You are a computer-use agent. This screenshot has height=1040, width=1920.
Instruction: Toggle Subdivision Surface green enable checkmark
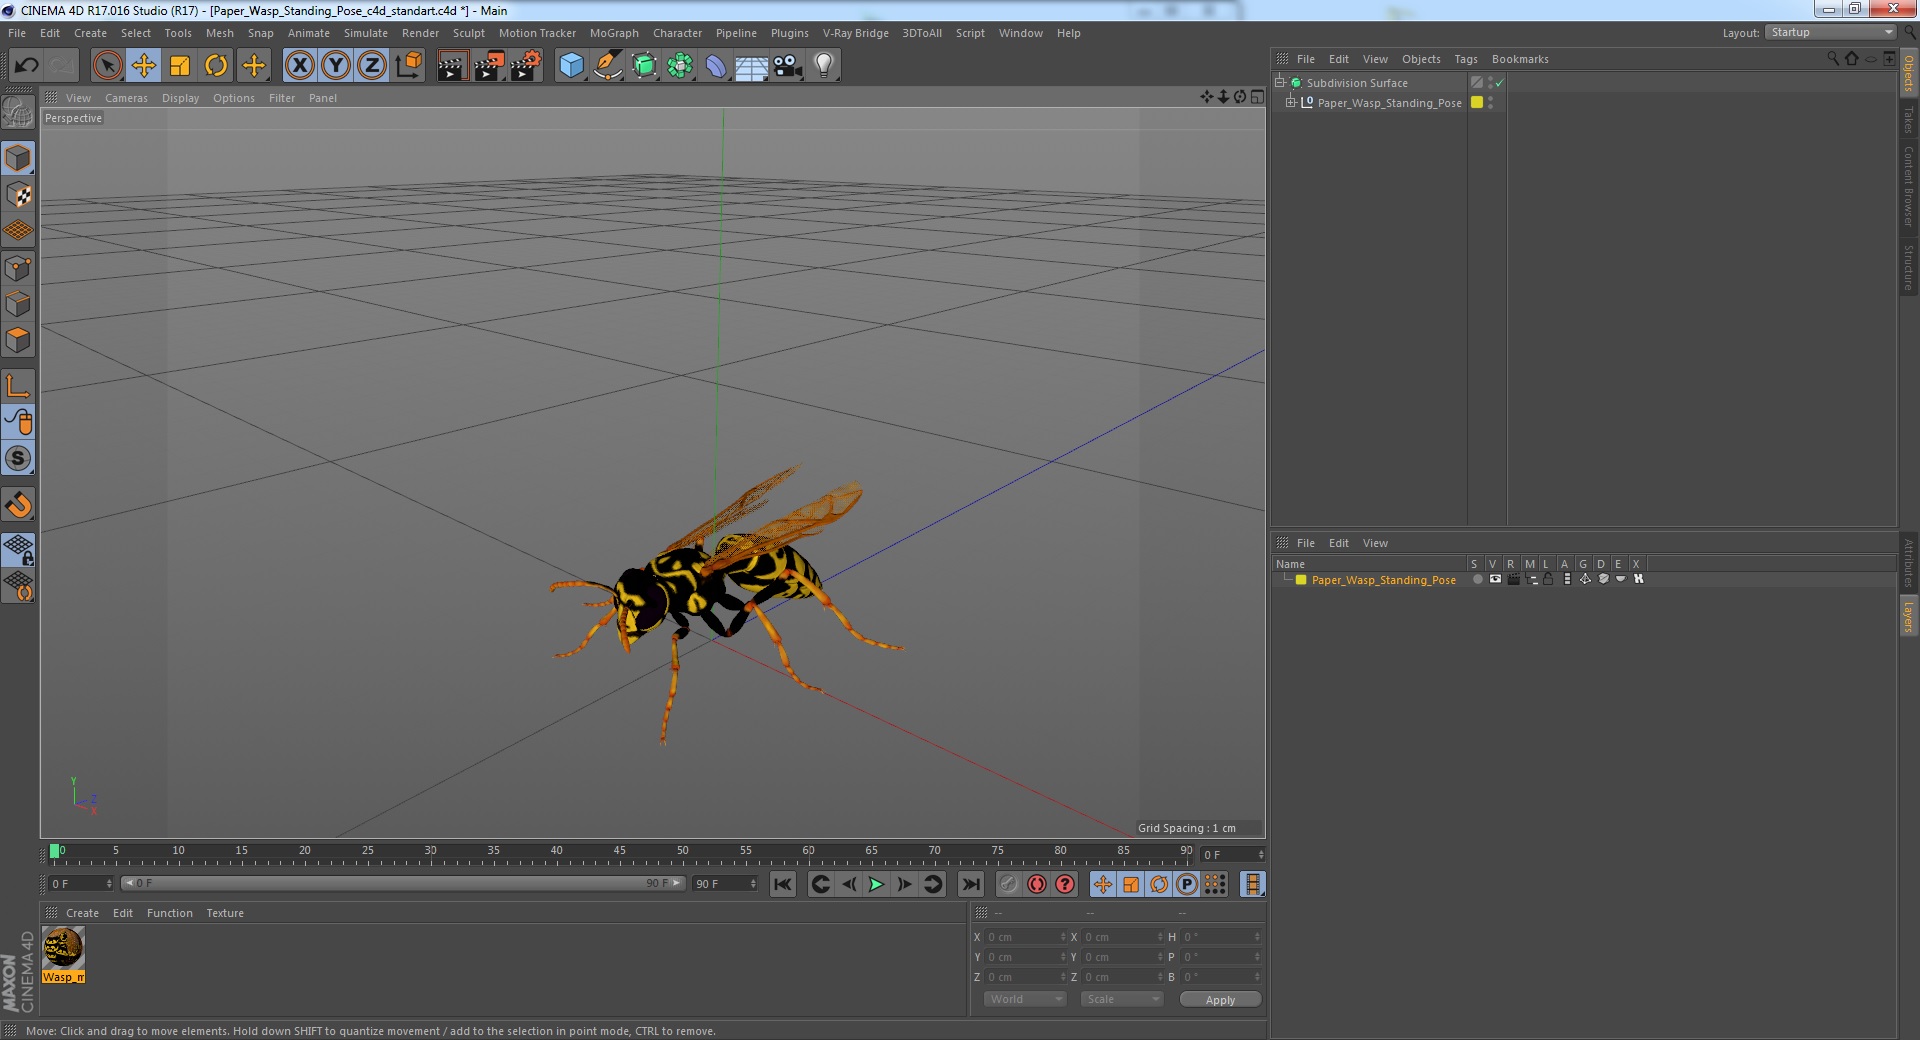(1499, 83)
